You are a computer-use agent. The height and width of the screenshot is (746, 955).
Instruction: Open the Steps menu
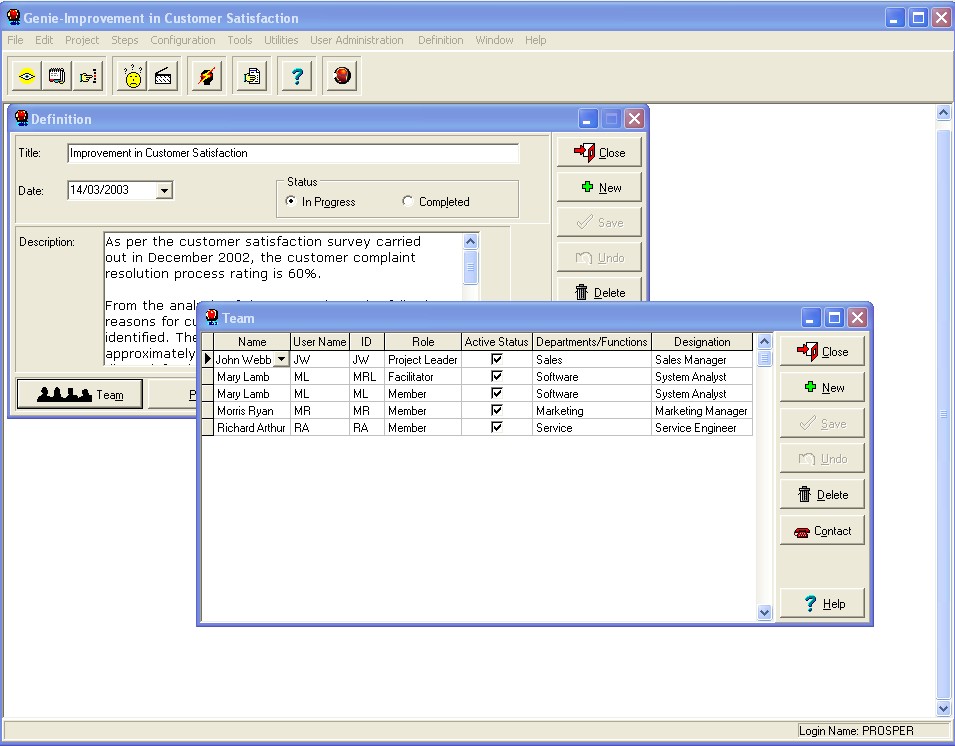click(124, 40)
